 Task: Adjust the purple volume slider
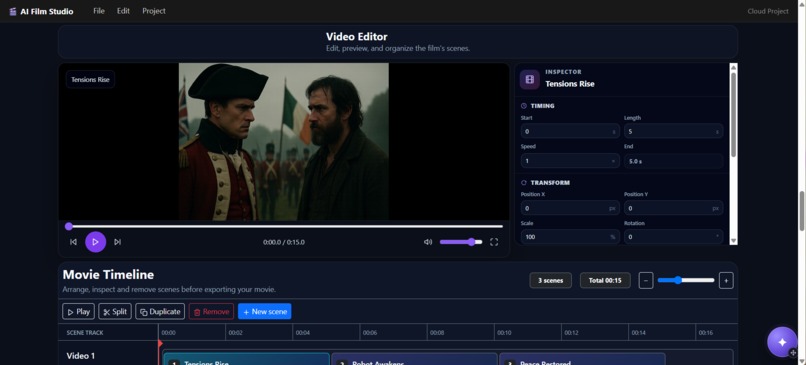pyautogui.click(x=461, y=242)
